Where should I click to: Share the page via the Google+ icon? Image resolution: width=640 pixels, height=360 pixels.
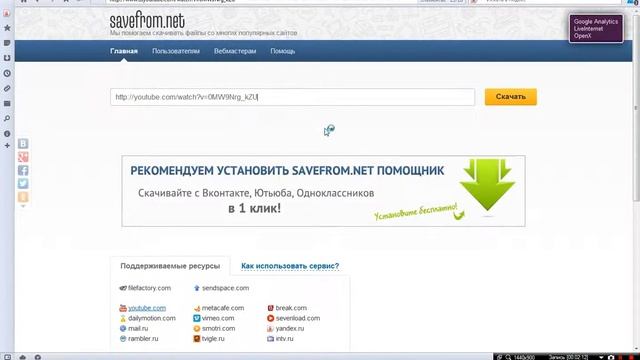pos(23,157)
